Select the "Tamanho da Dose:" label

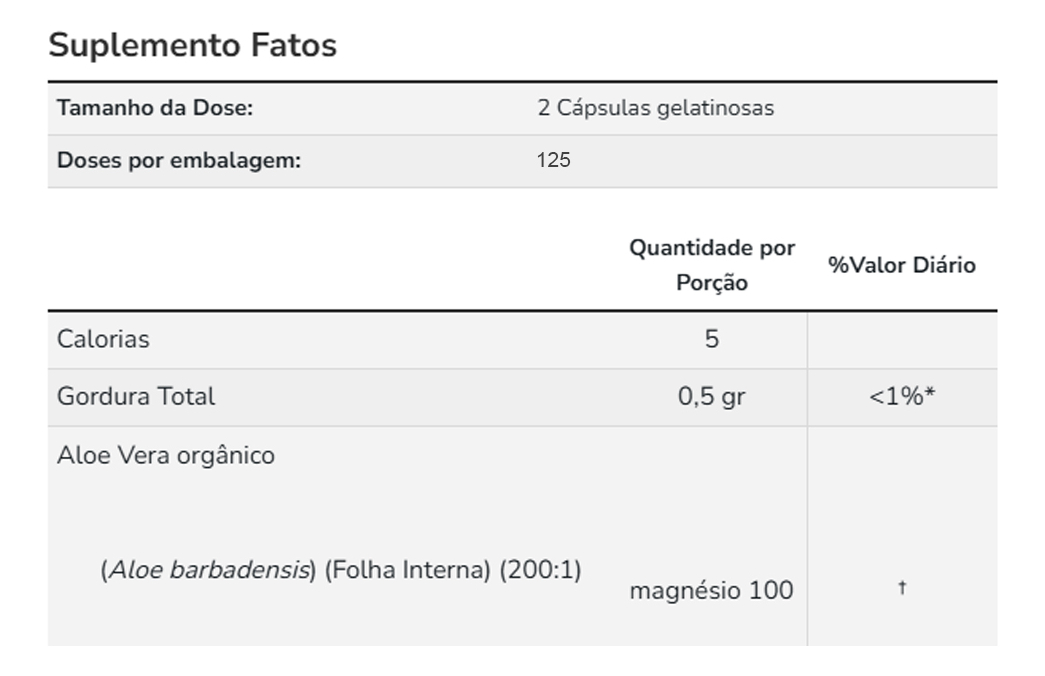pyautogui.click(x=155, y=108)
